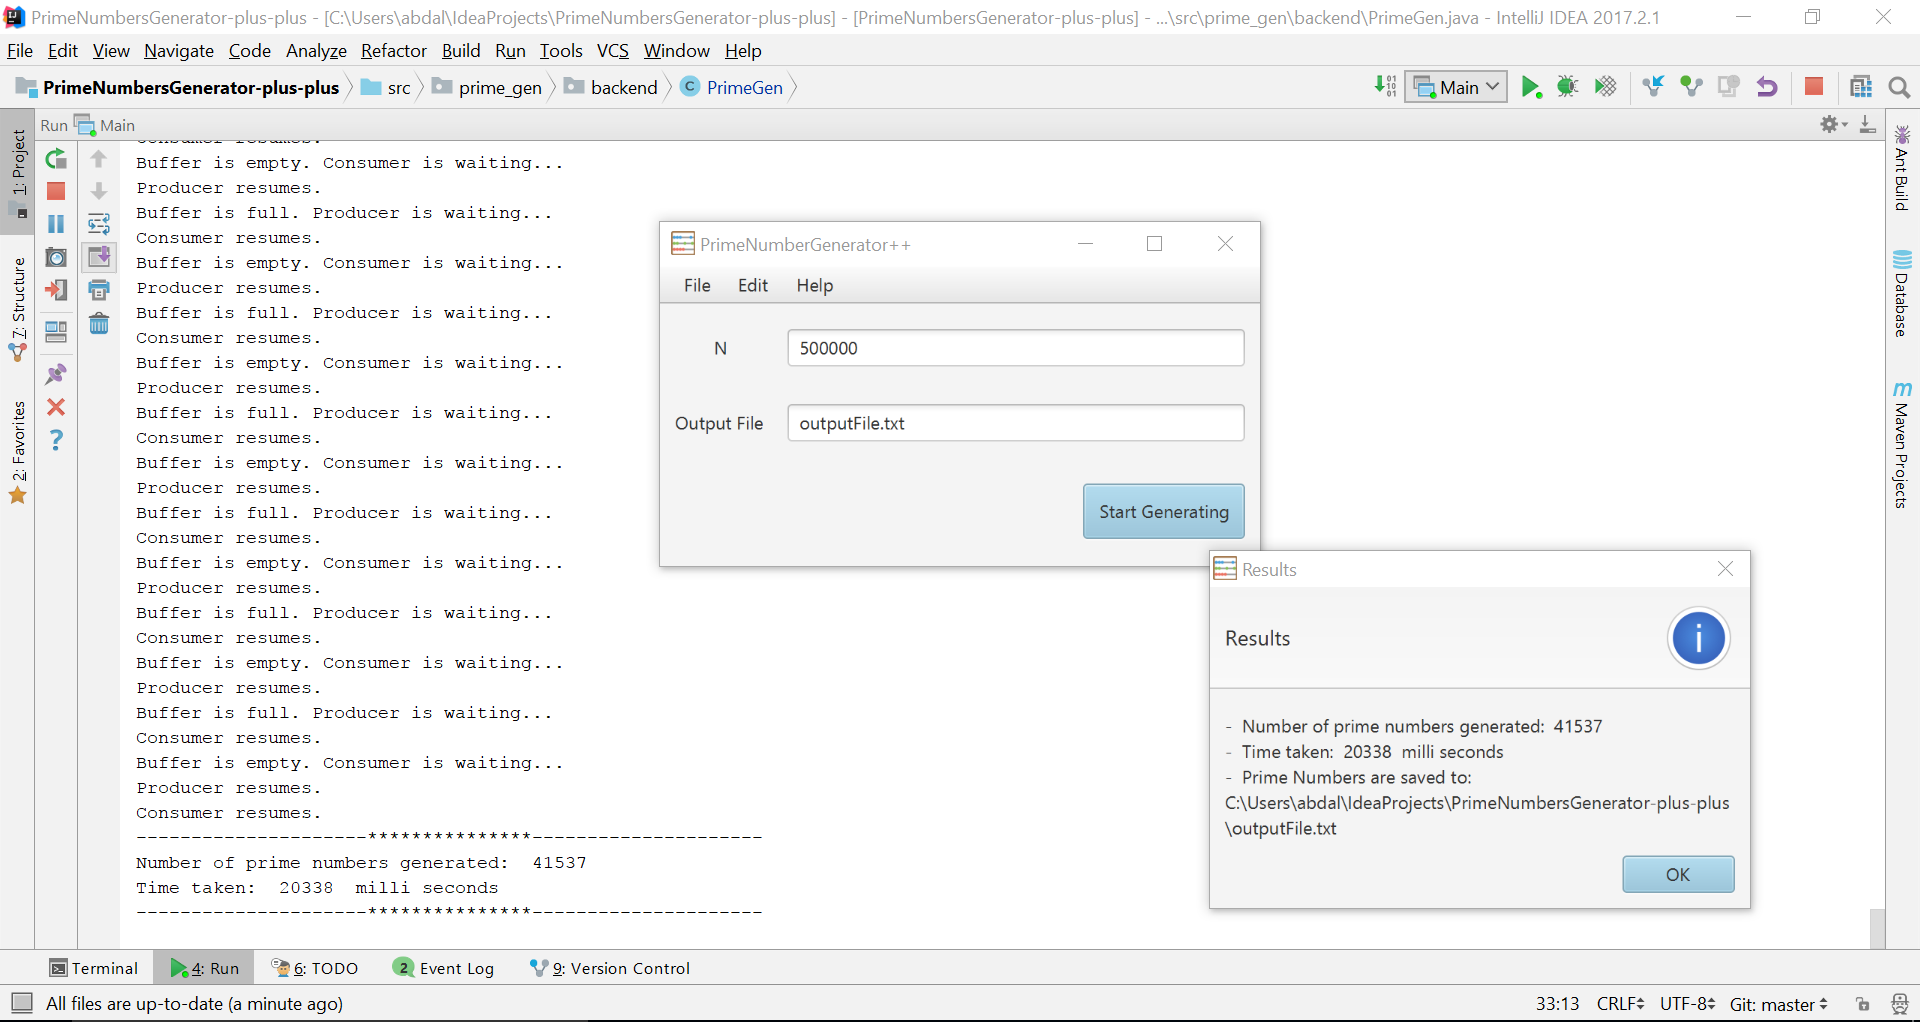
Task: Dump threads using the camera icon
Action: (x=56, y=257)
